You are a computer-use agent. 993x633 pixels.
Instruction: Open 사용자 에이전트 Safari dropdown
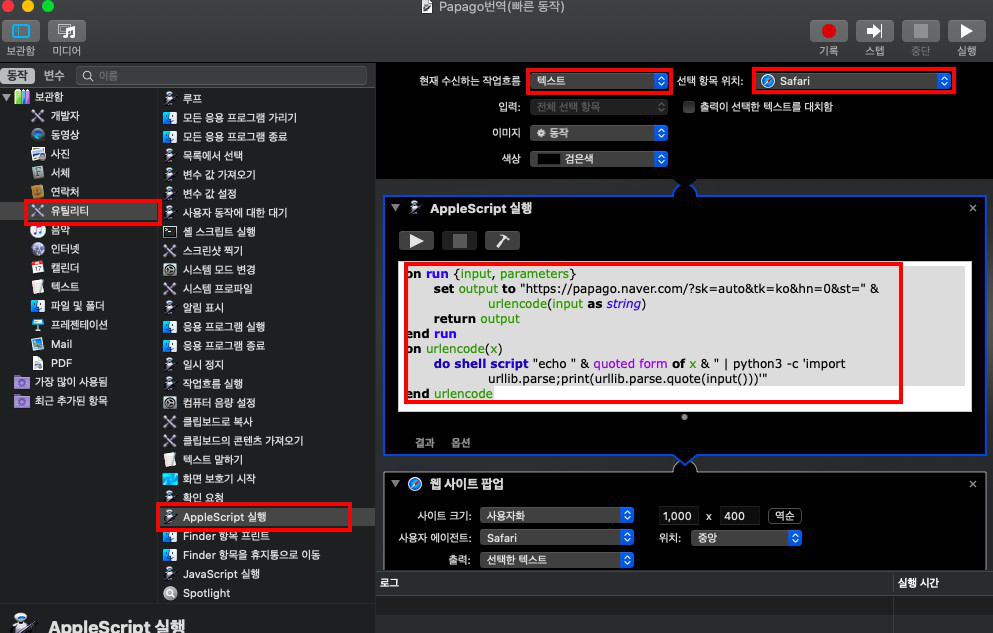557,537
